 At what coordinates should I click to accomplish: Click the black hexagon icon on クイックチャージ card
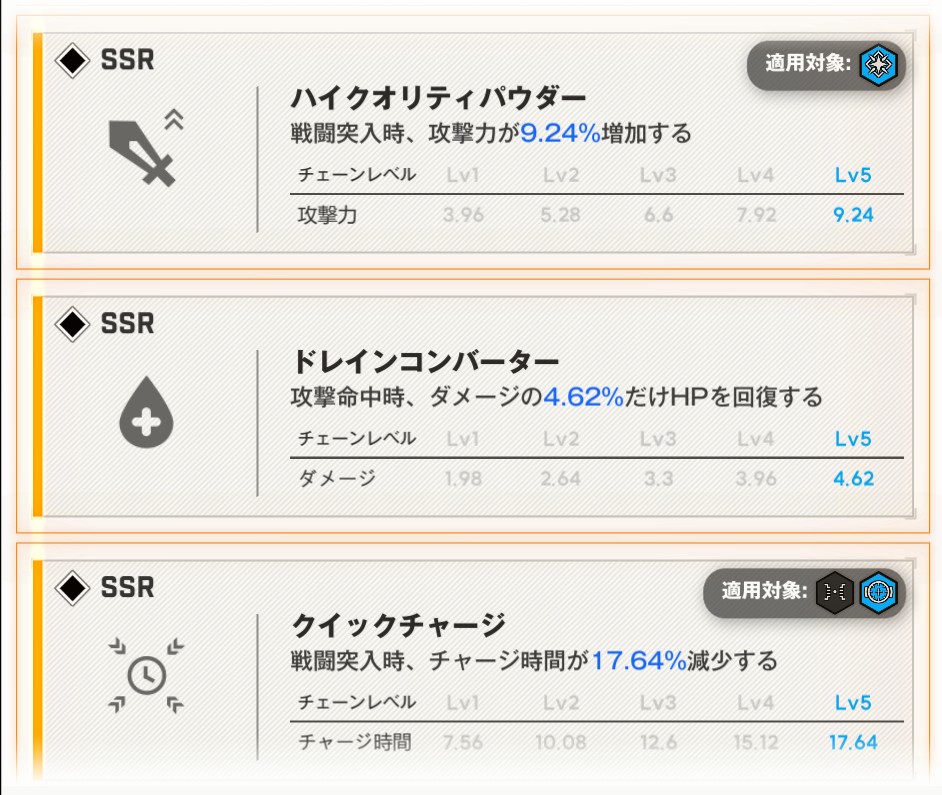pos(834,592)
